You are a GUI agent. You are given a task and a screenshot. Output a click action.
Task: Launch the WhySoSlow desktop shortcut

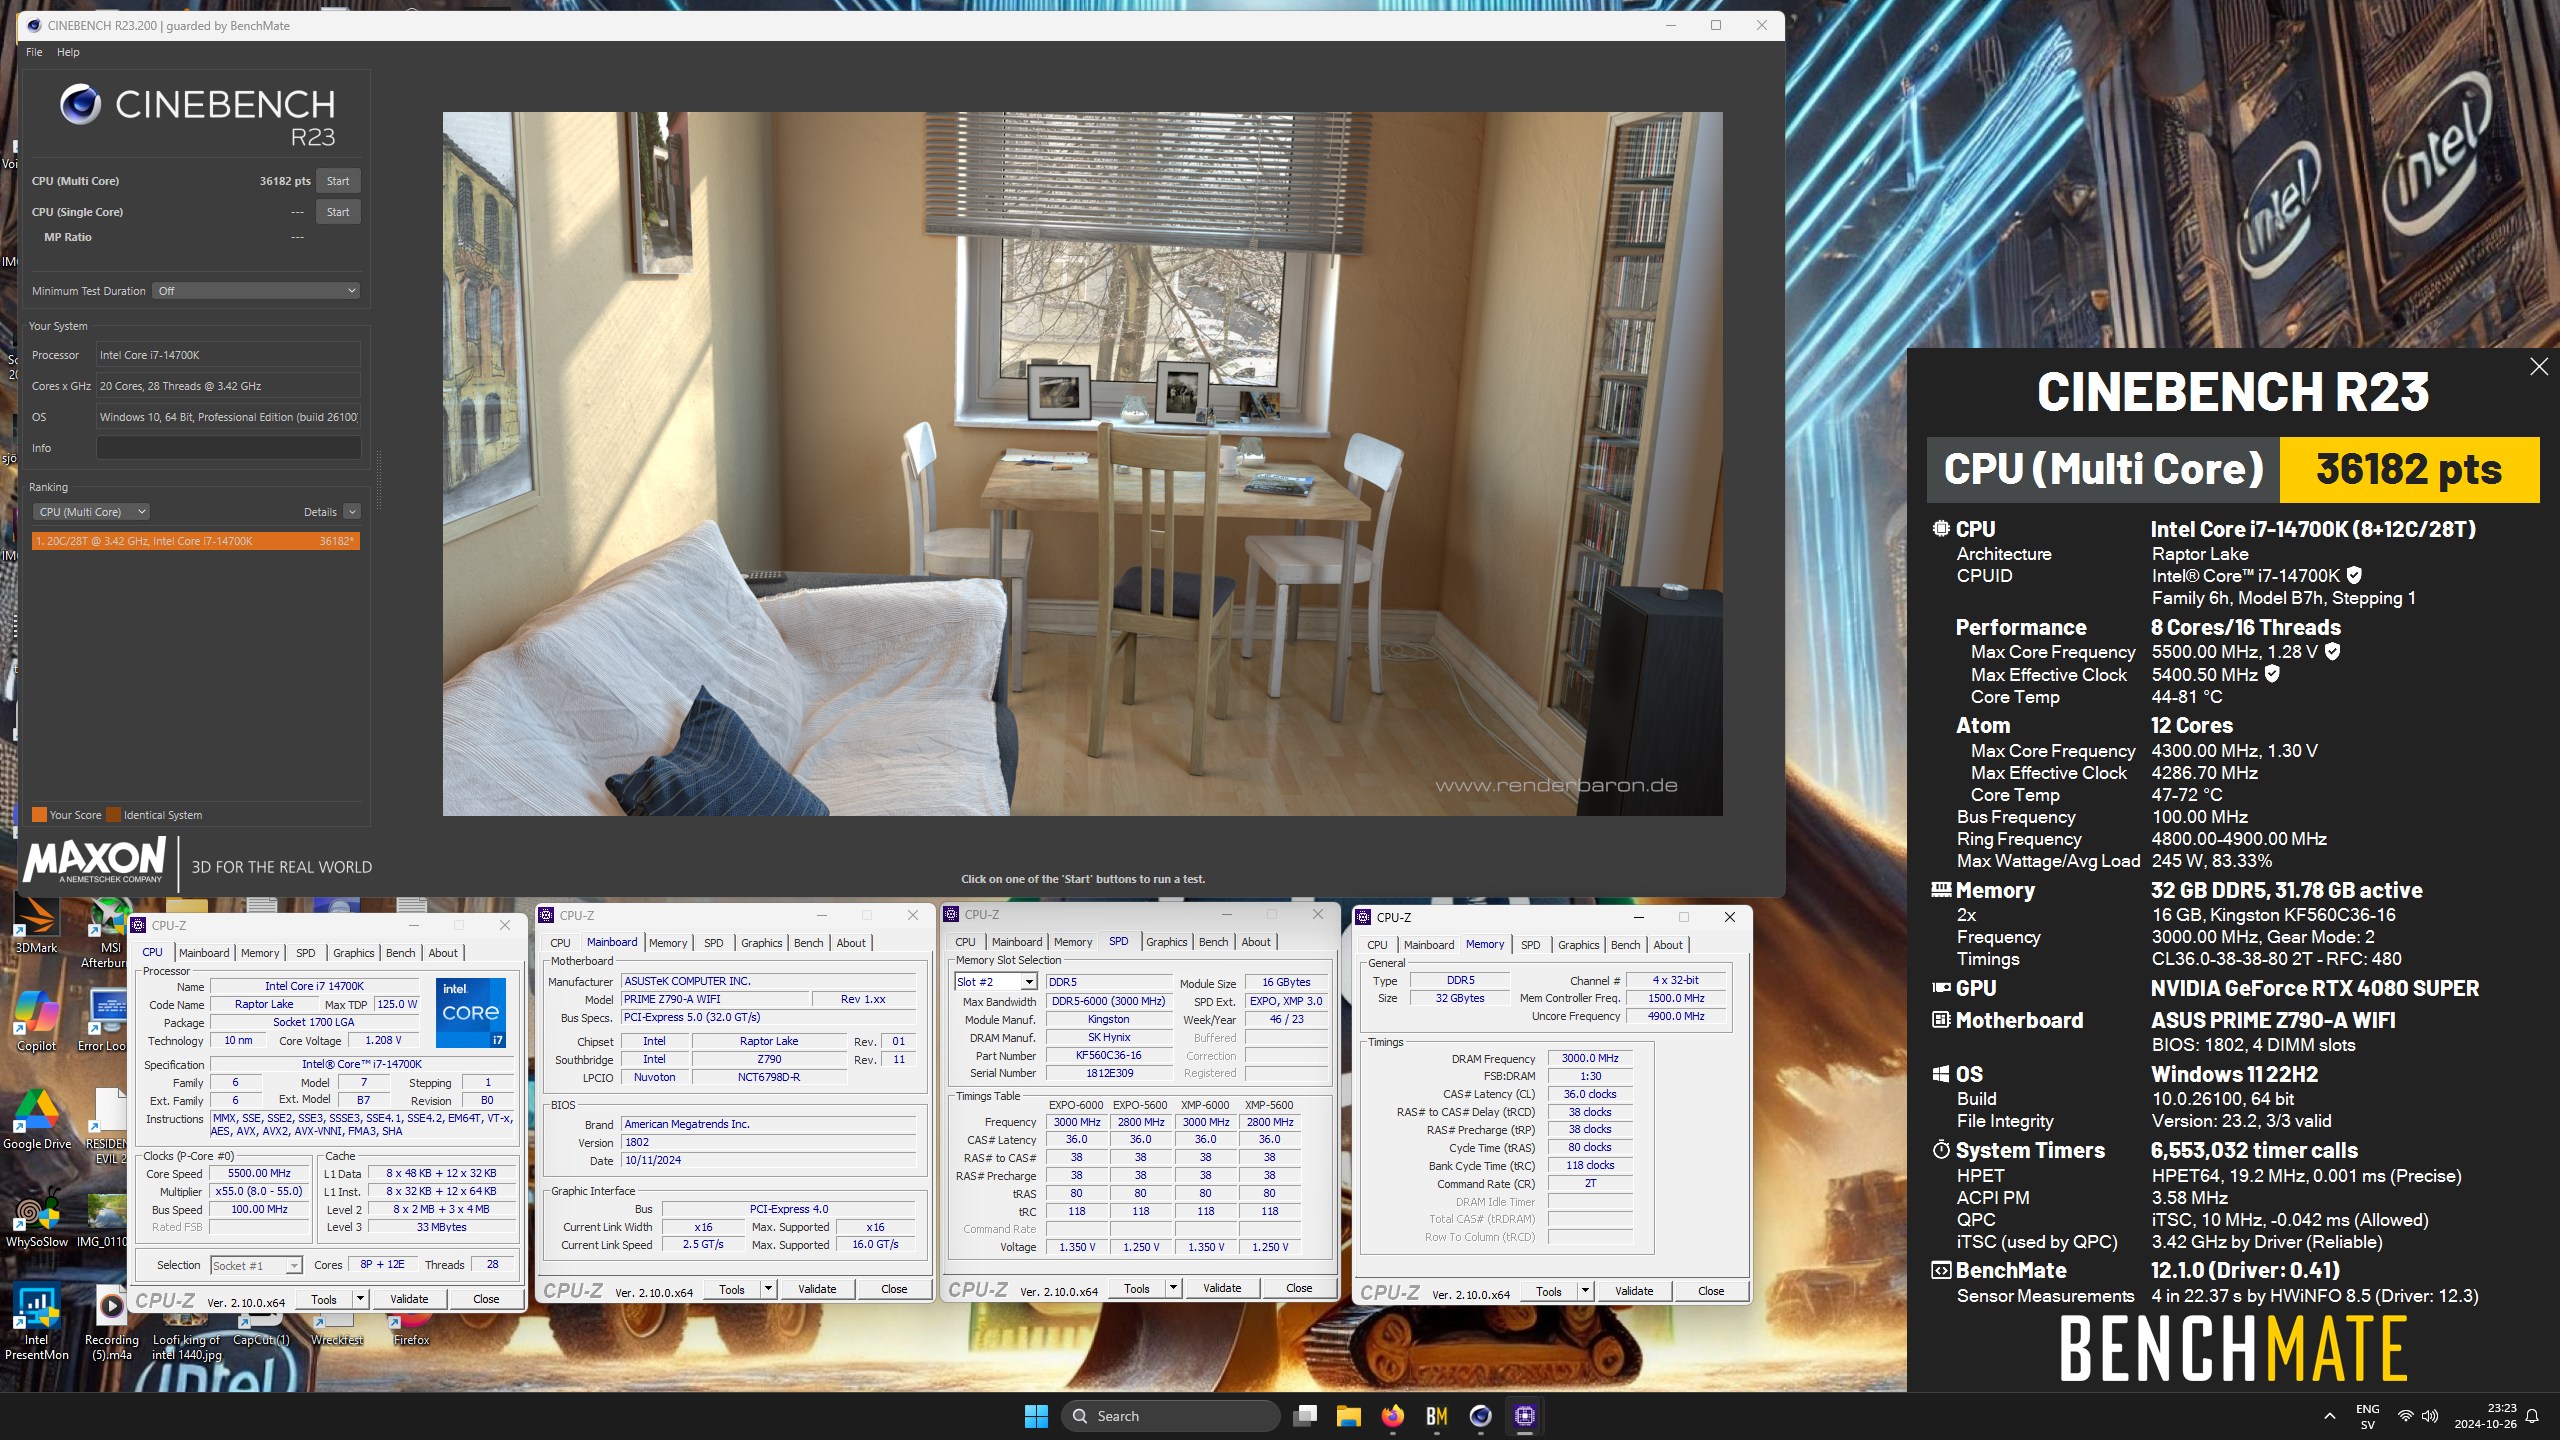click(x=36, y=1217)
